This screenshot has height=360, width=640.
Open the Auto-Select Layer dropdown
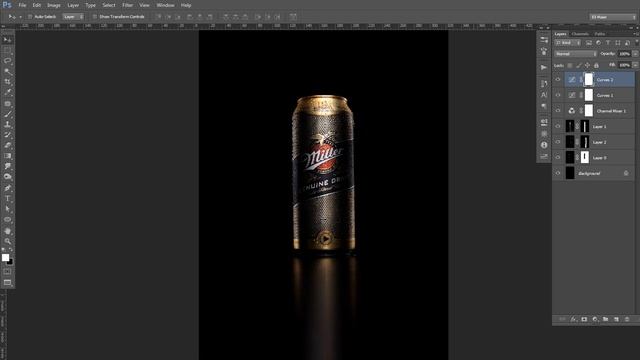pyautogui.click(x=73, y=17)
